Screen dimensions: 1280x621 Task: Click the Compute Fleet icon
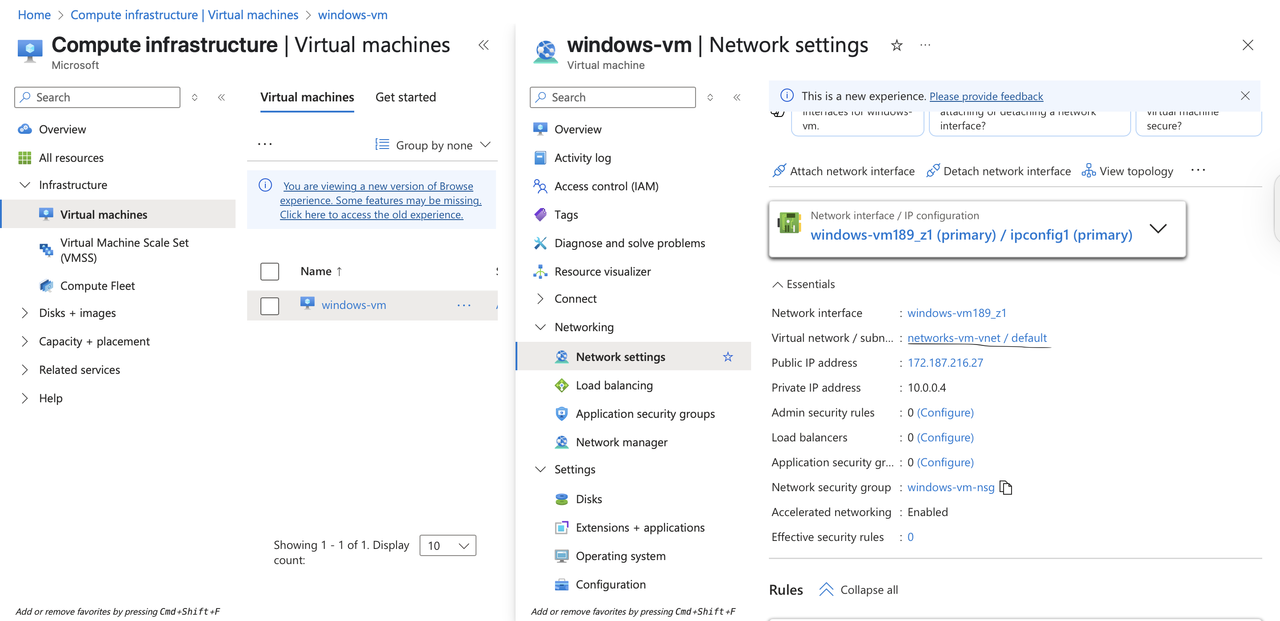(46, 286)
